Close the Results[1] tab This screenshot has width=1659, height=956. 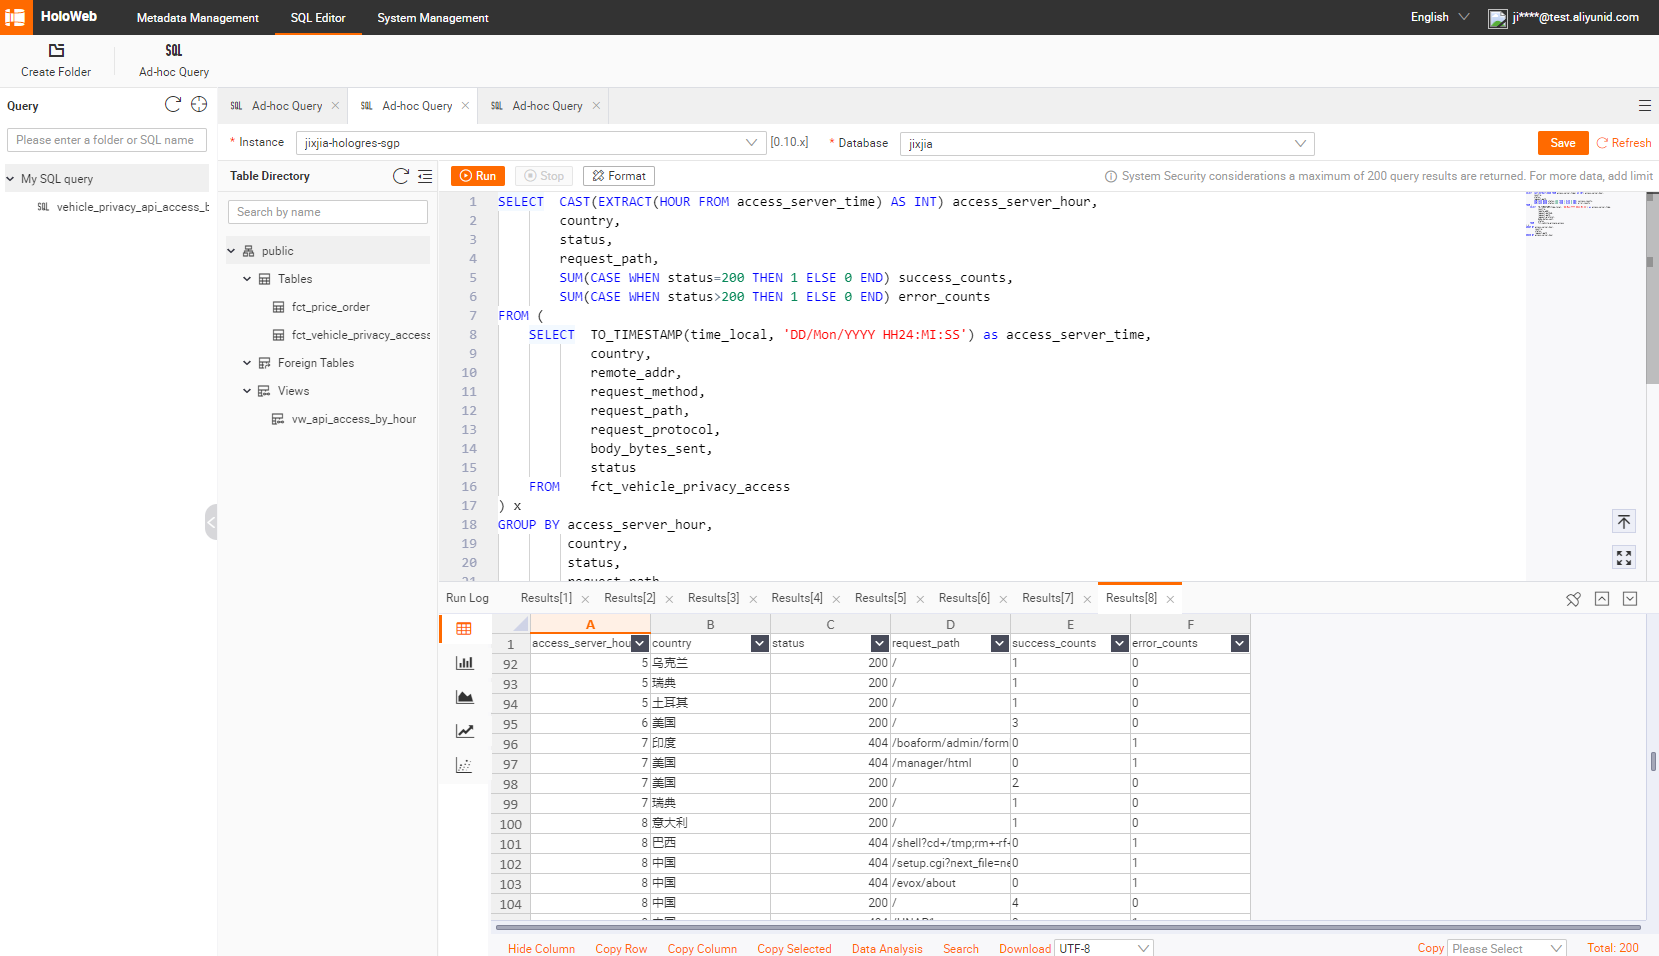click(x=585, y=599)
